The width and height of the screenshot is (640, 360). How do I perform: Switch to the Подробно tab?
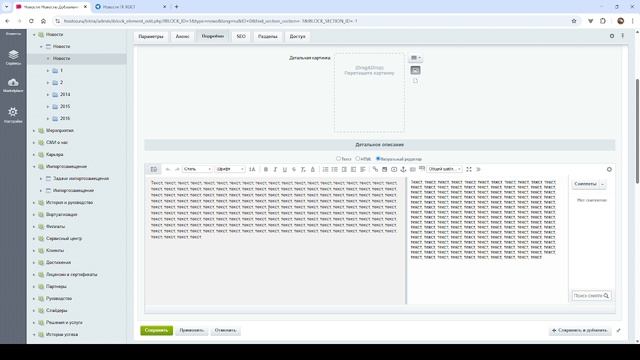click(213, 36)
